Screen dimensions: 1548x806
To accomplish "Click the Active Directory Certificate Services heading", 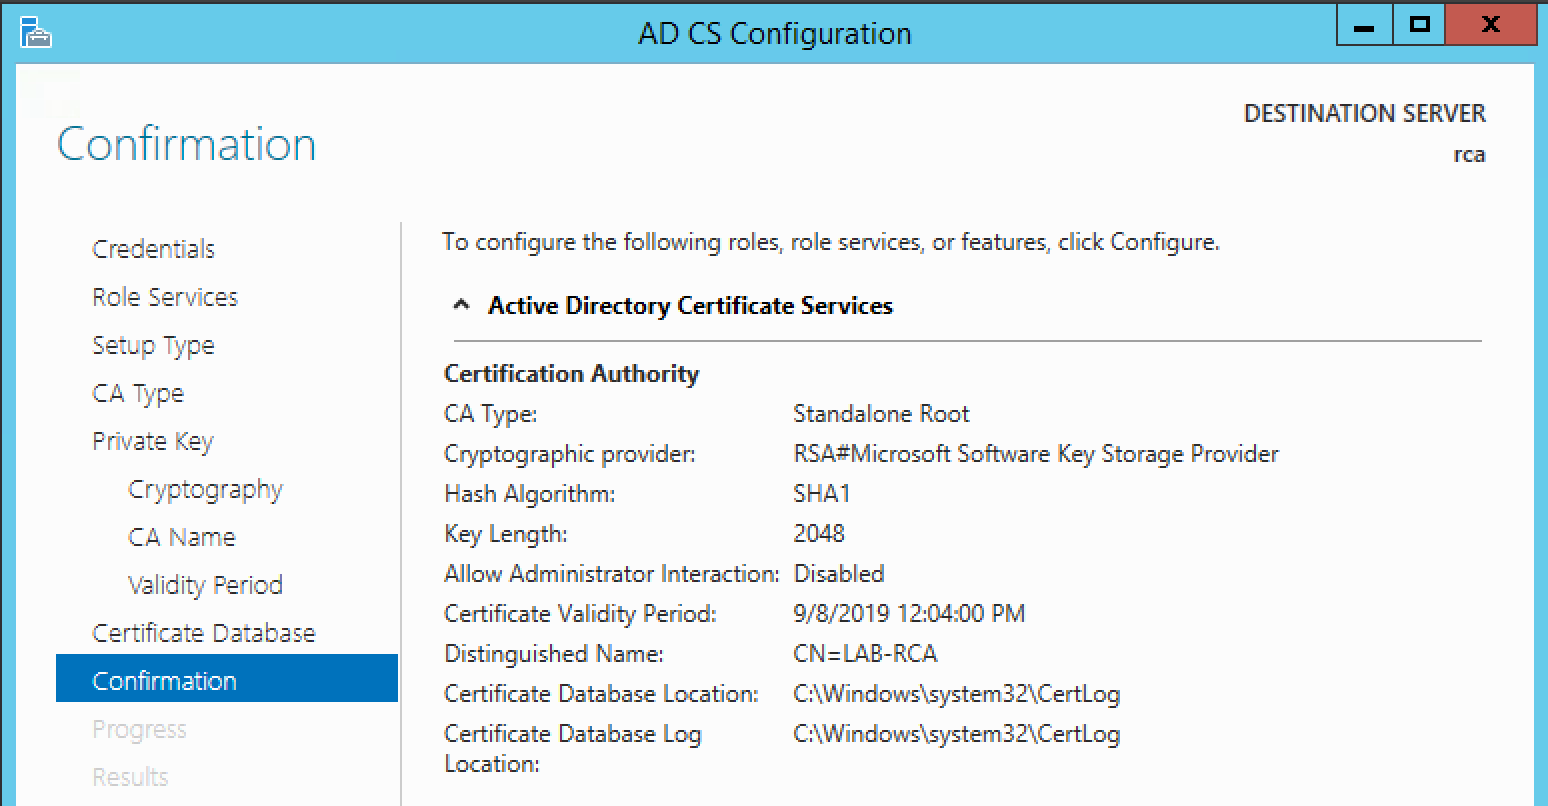I will click(x=690, y=306).
